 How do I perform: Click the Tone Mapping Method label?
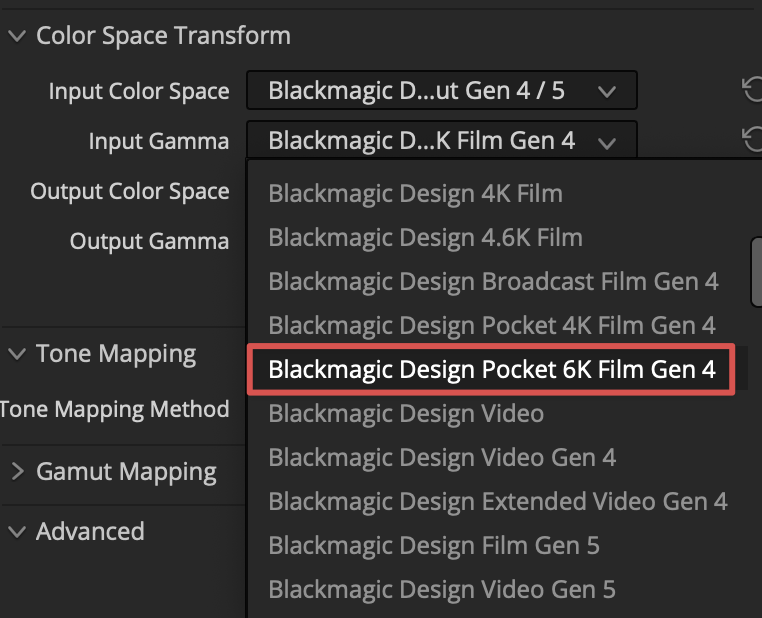(x=115, y=409)
